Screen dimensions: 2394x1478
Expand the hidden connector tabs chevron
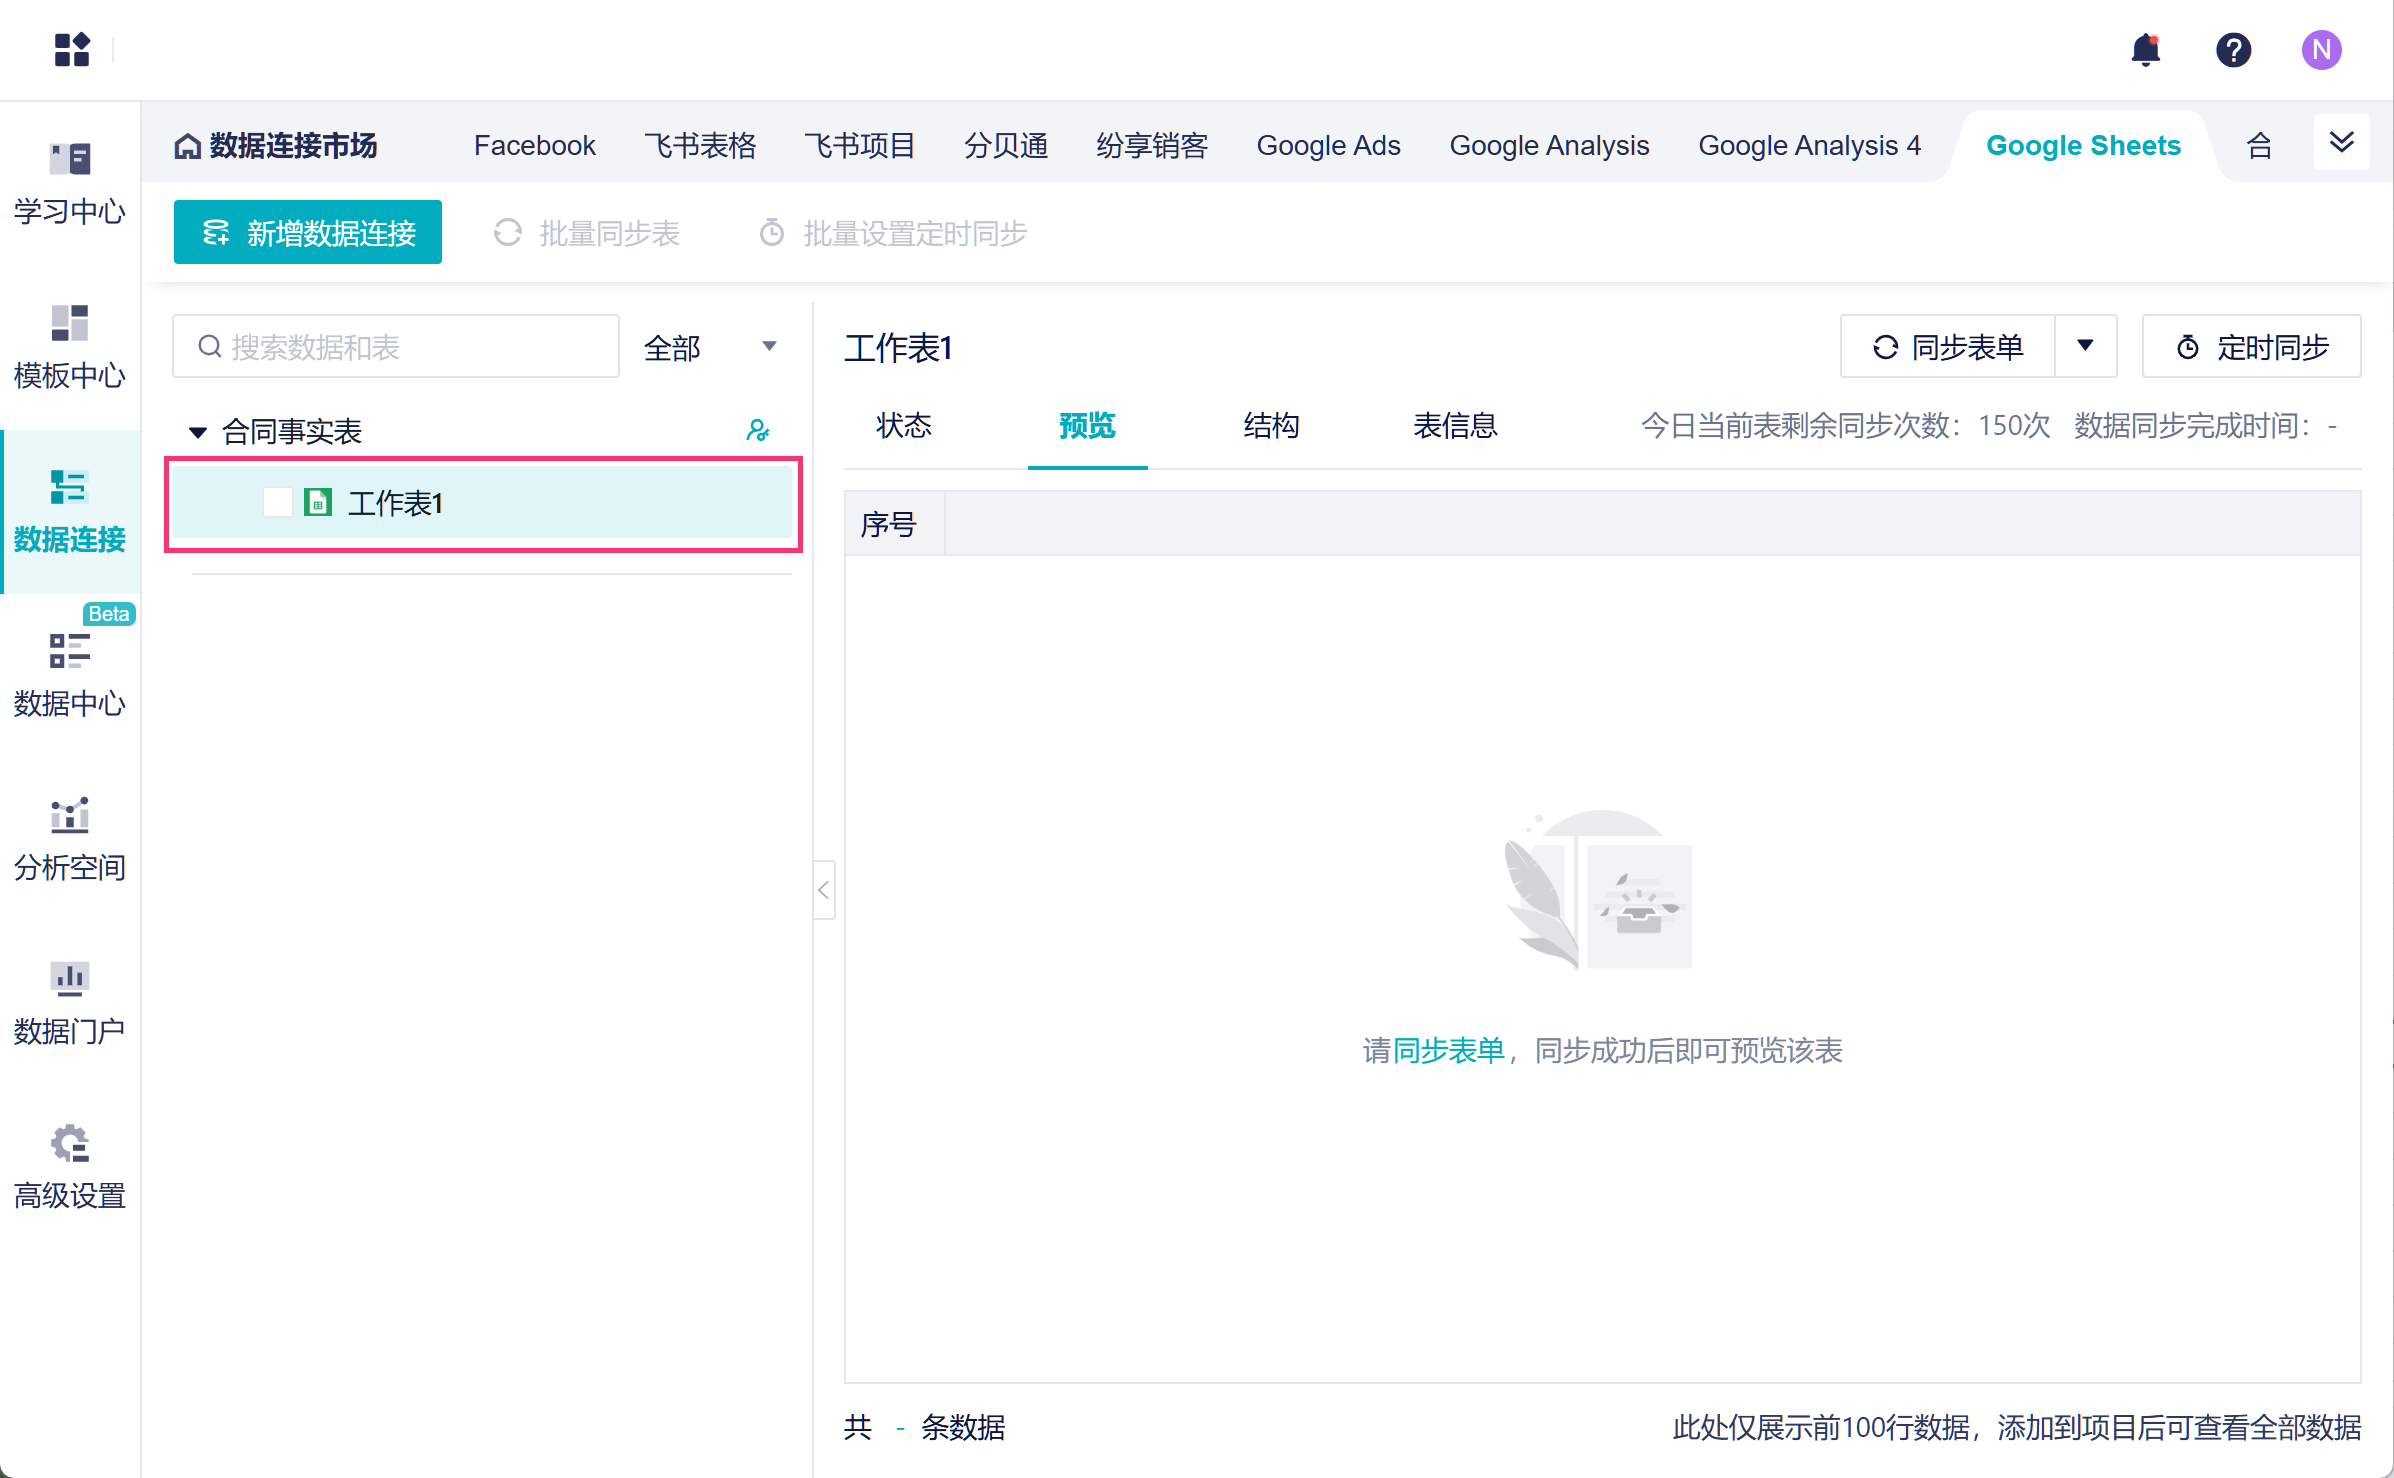[x=2341, y=142]
